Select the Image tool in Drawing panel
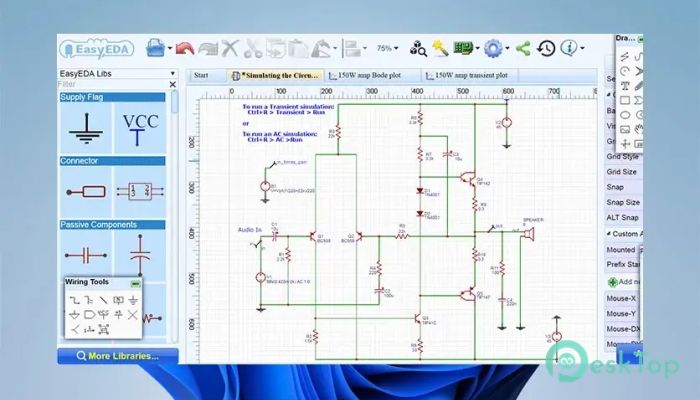700x400 pixels. 625,129
